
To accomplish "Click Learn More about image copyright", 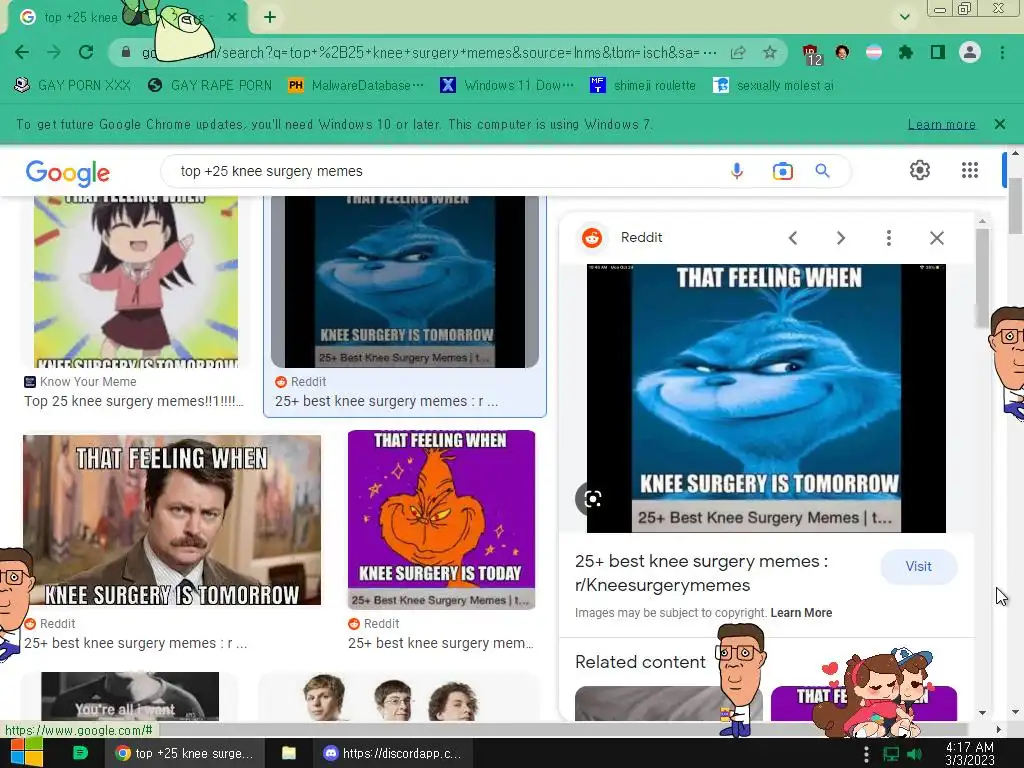I will click(801, 613).
